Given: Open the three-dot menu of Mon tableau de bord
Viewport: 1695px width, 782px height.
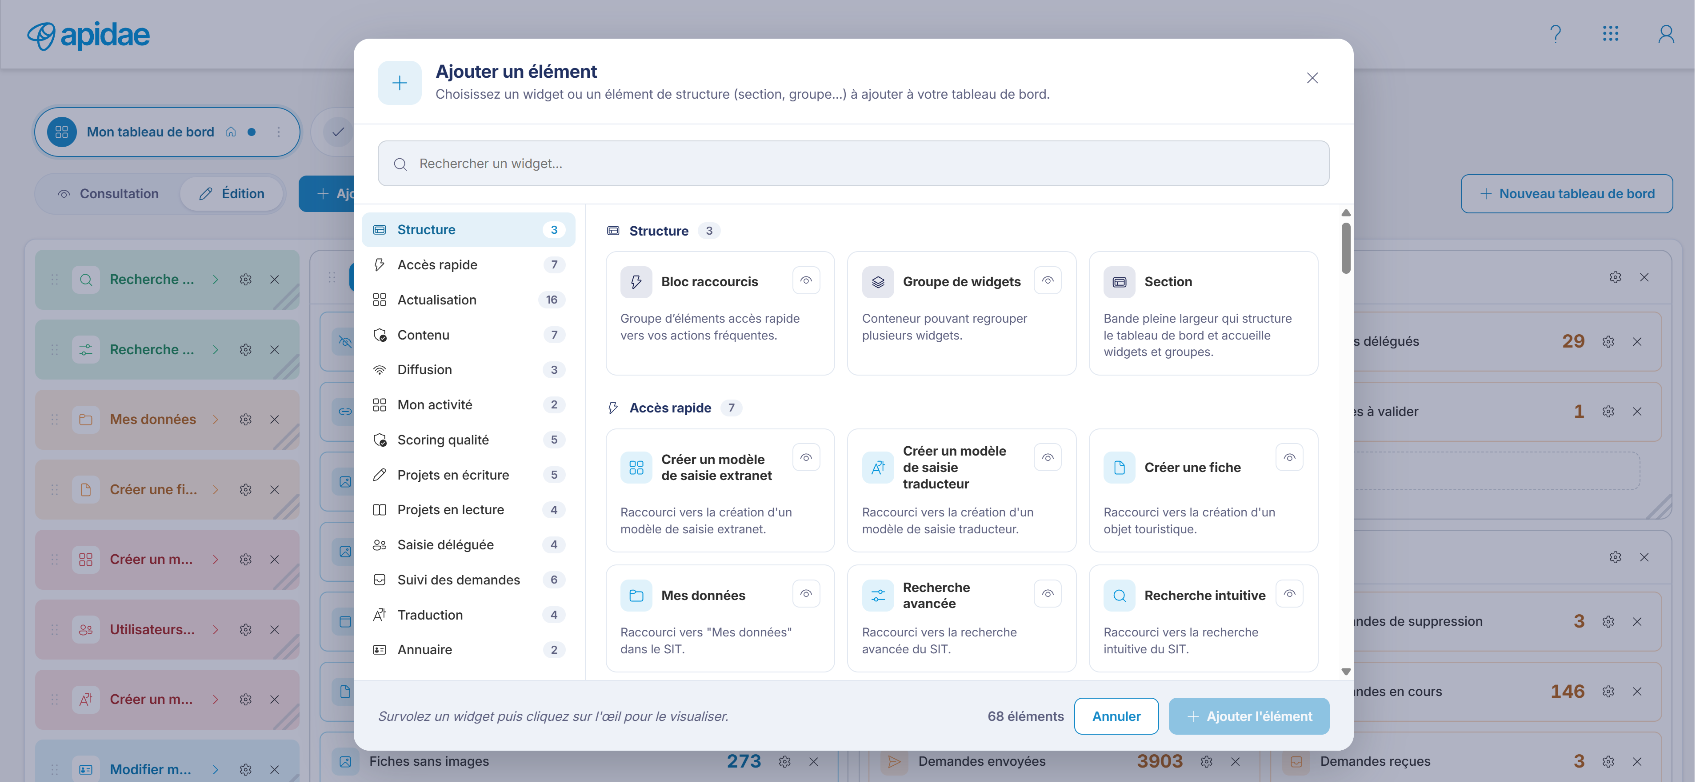Looking at the screenshot, I should click(x=279, y=132).
